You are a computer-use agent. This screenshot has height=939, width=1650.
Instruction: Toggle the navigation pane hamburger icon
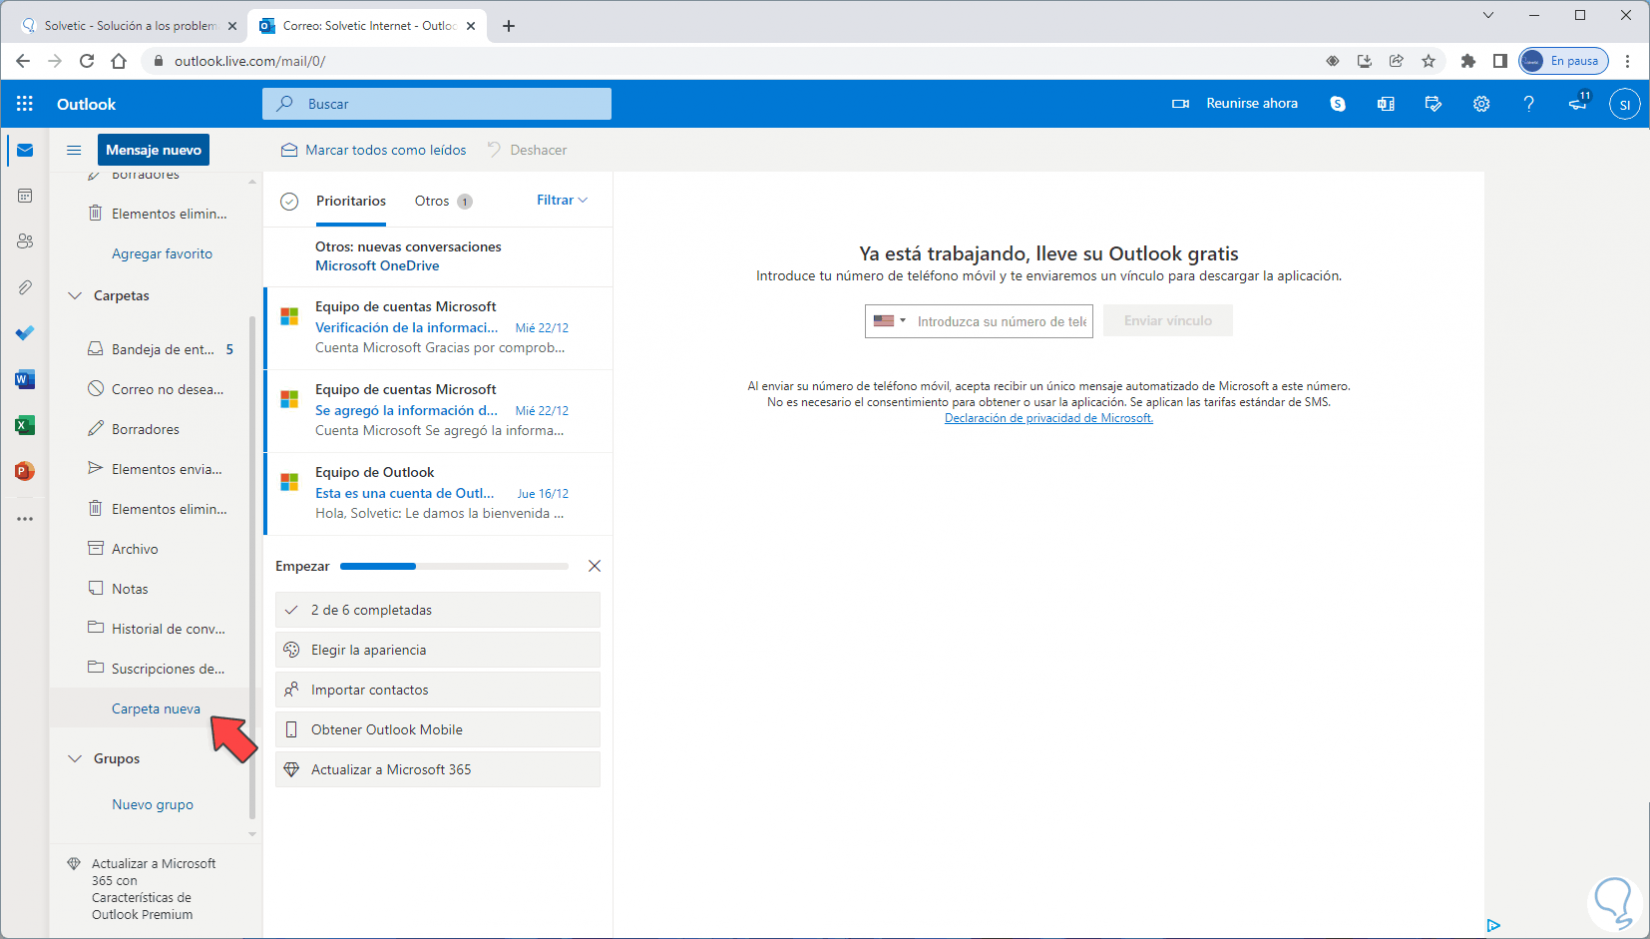point(74,150)
